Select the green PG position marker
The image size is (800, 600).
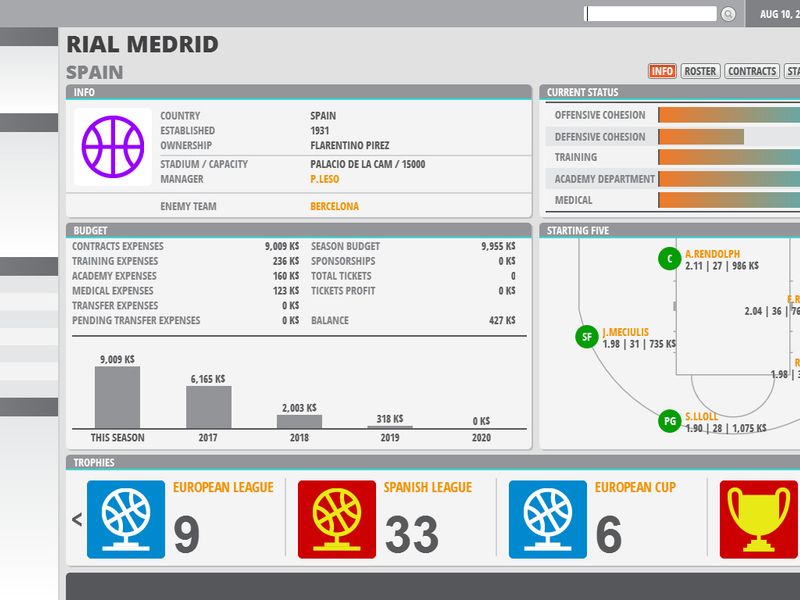pos(669,421)
